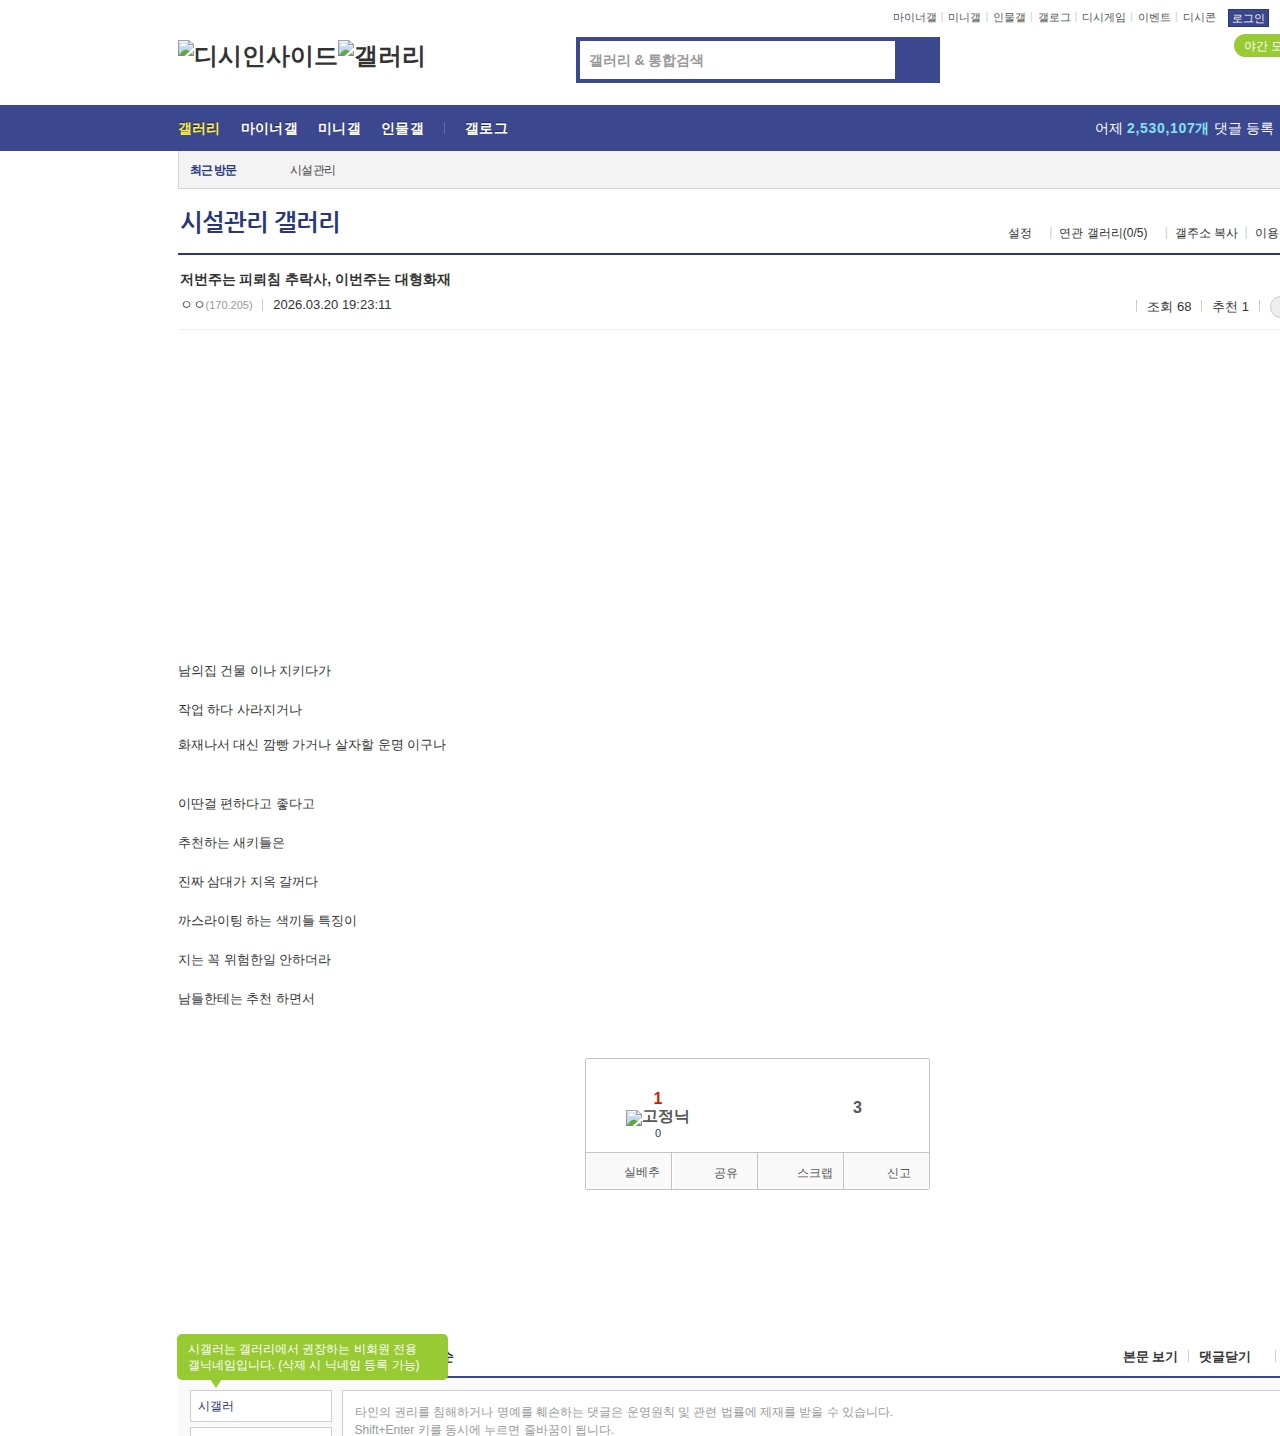Image resolution: width=1280 pixels, height=1436 pixels.
Task: Click 갤주소 복사 to copy address
Action: [1206, 233]
